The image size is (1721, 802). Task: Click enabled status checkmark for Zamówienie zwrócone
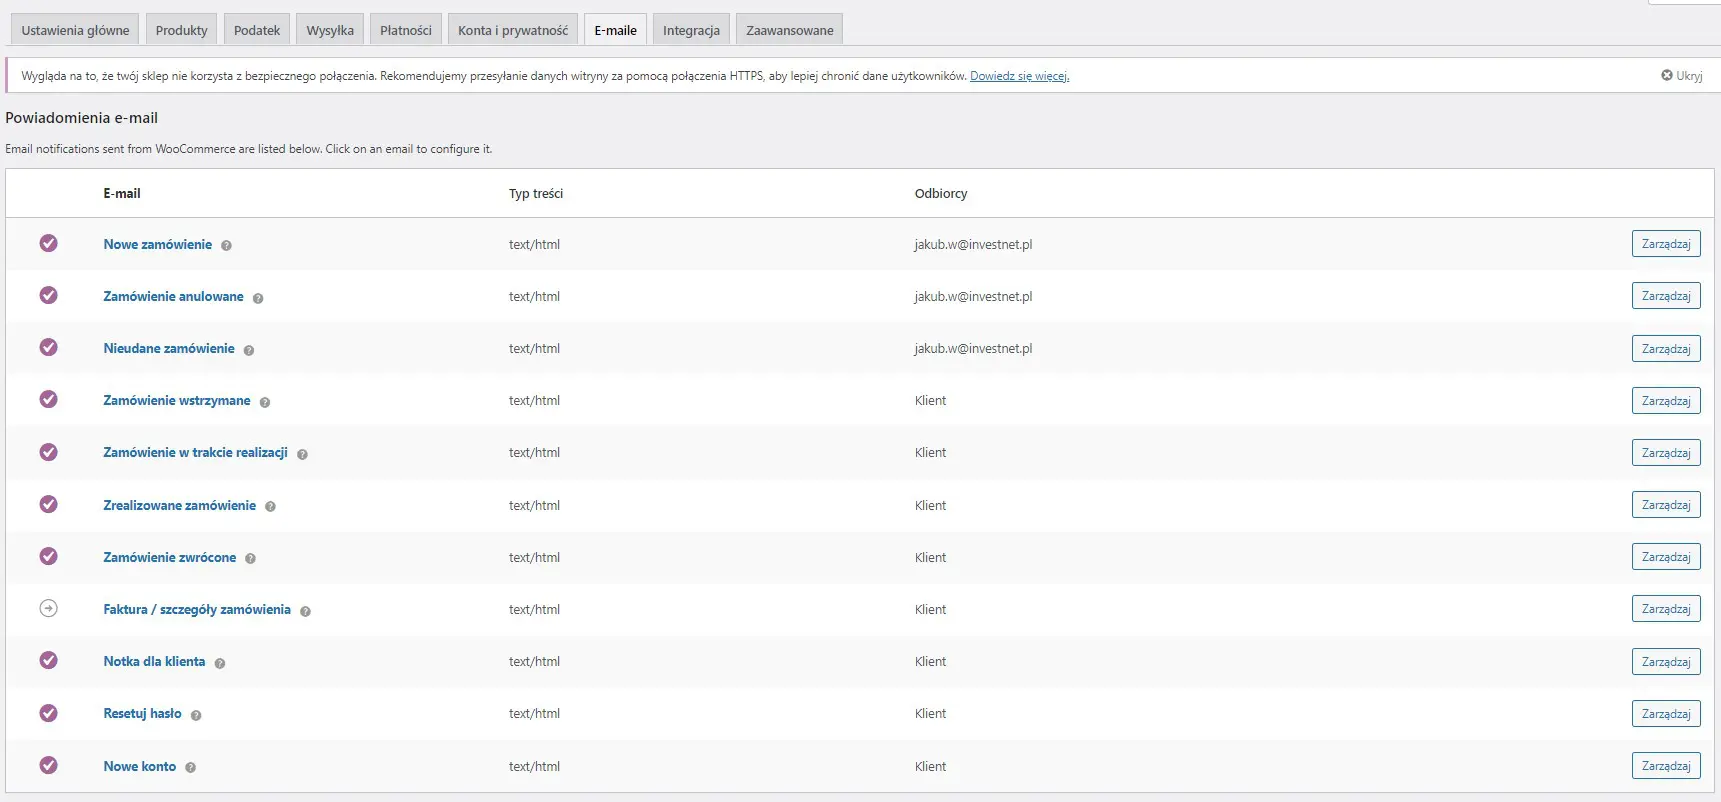[48, 556]
